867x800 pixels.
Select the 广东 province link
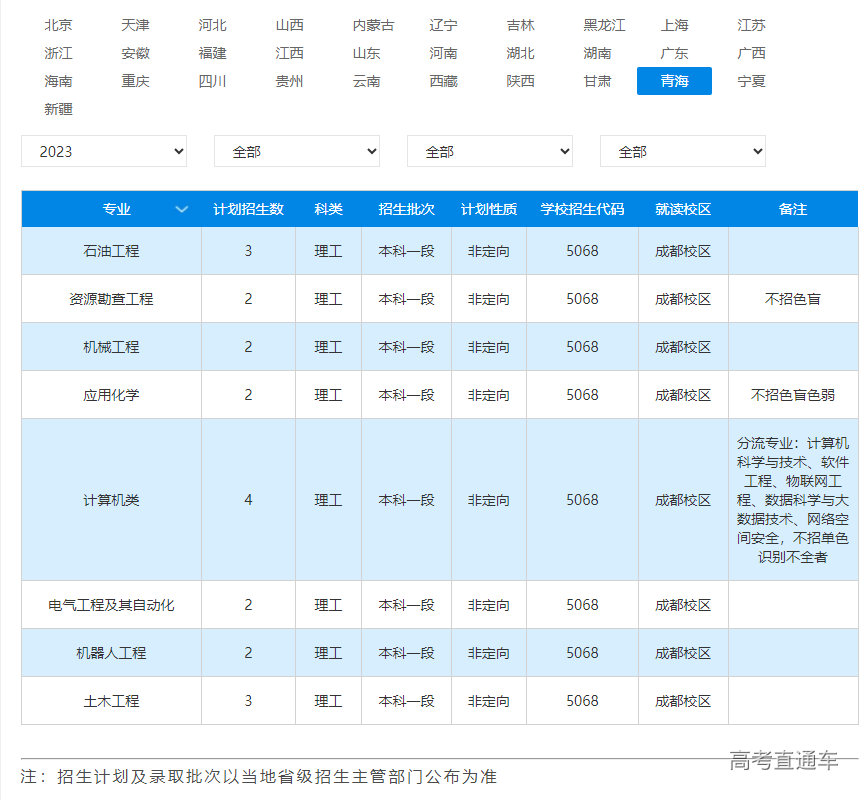point(673,53)
